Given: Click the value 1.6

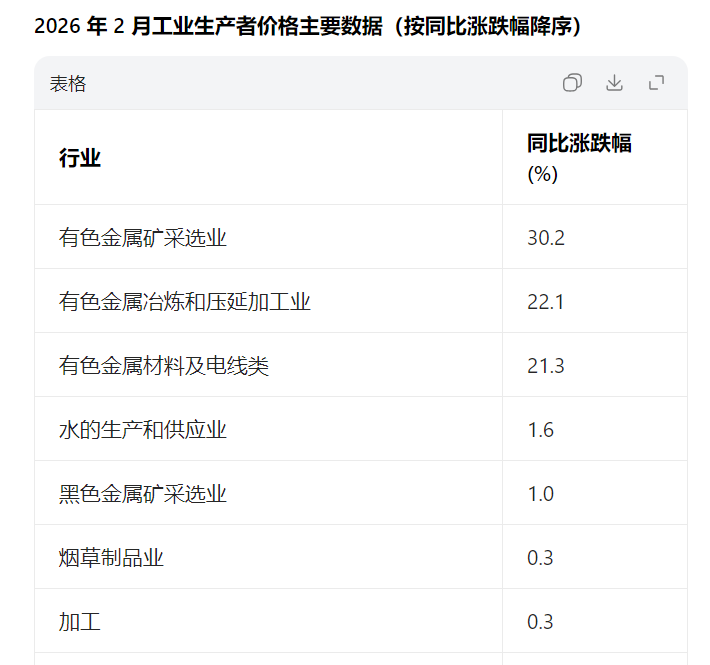Looking at the screenshot, I should pyautogui.click(x=541, y=430).
